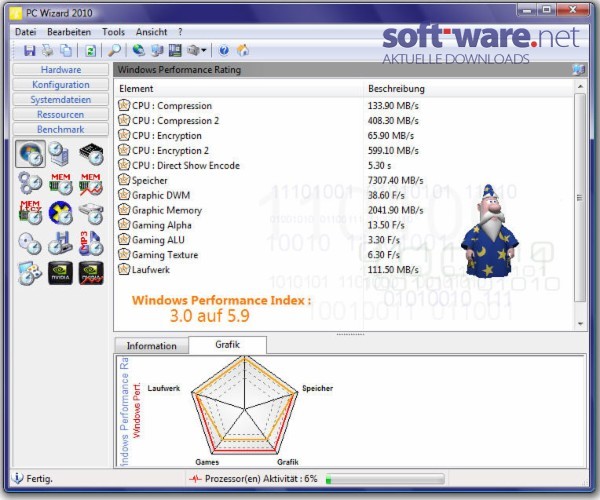This screenshot has width=600, height=500.
Task: Select the Laufwerk row
Action: pos(344,270)
